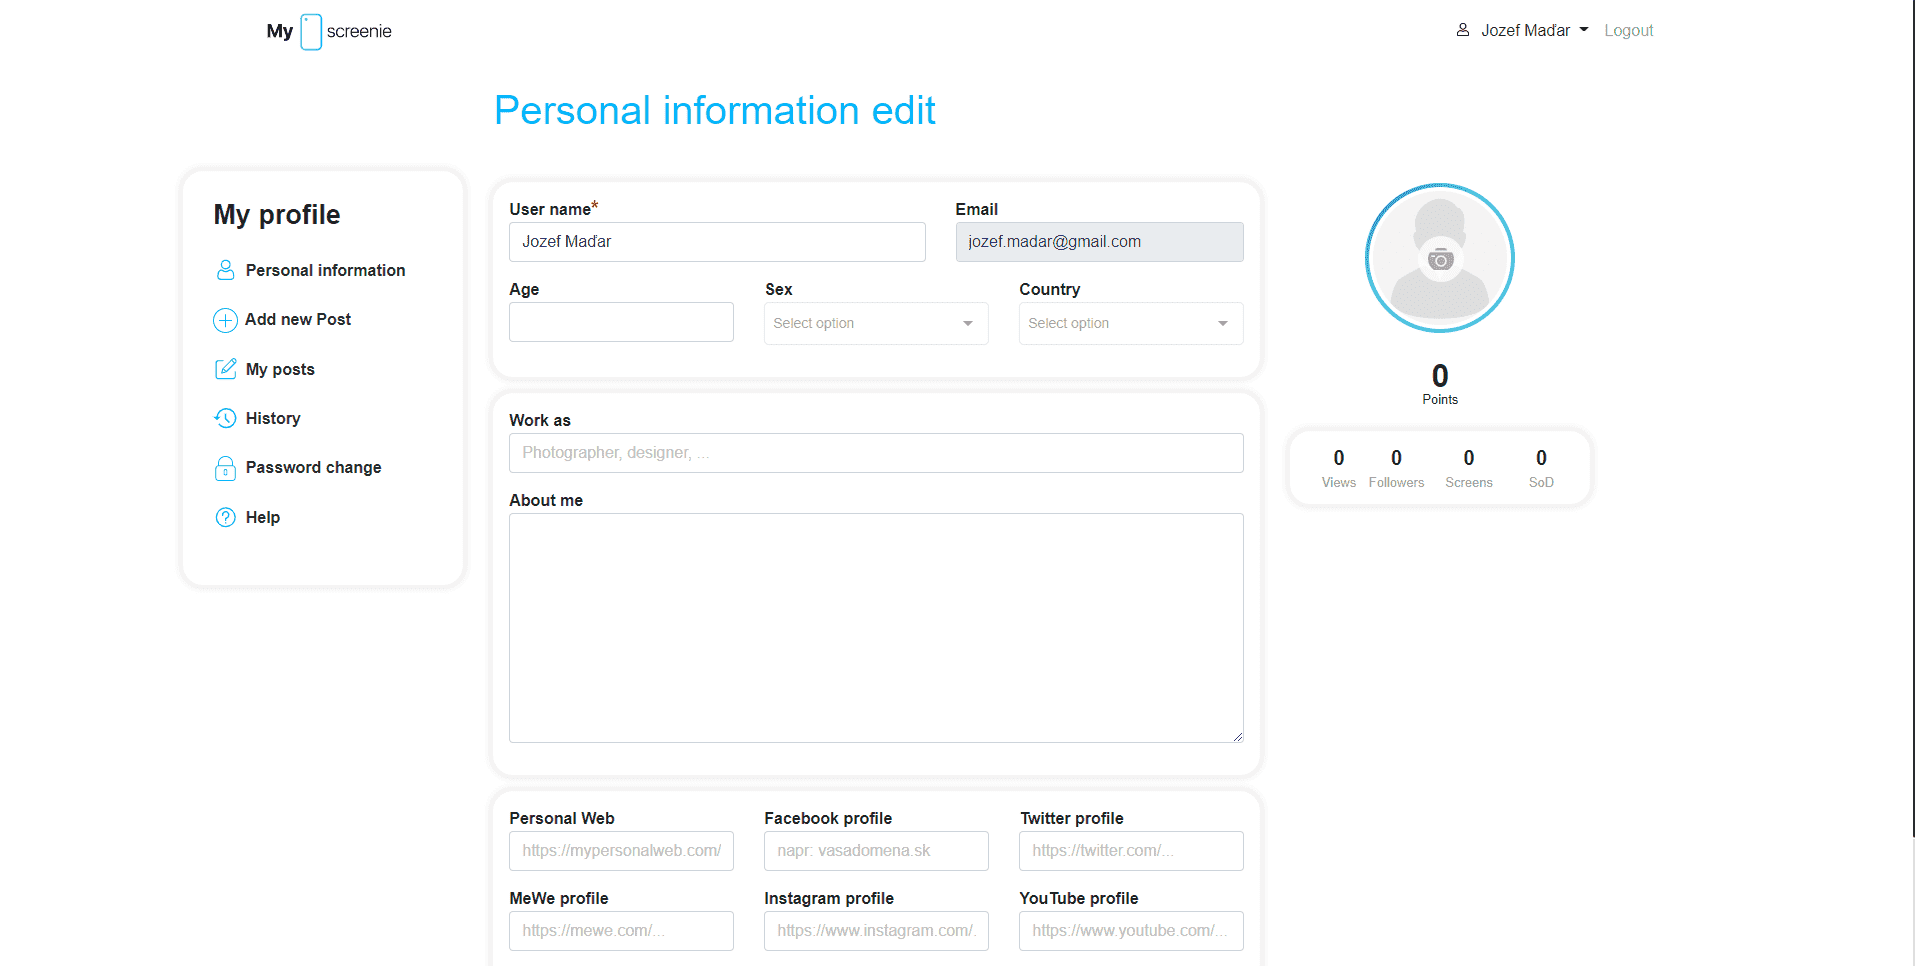1915x966 pixels.
Task: Click the person icon beside Personal information
Action: coord(225,270)
